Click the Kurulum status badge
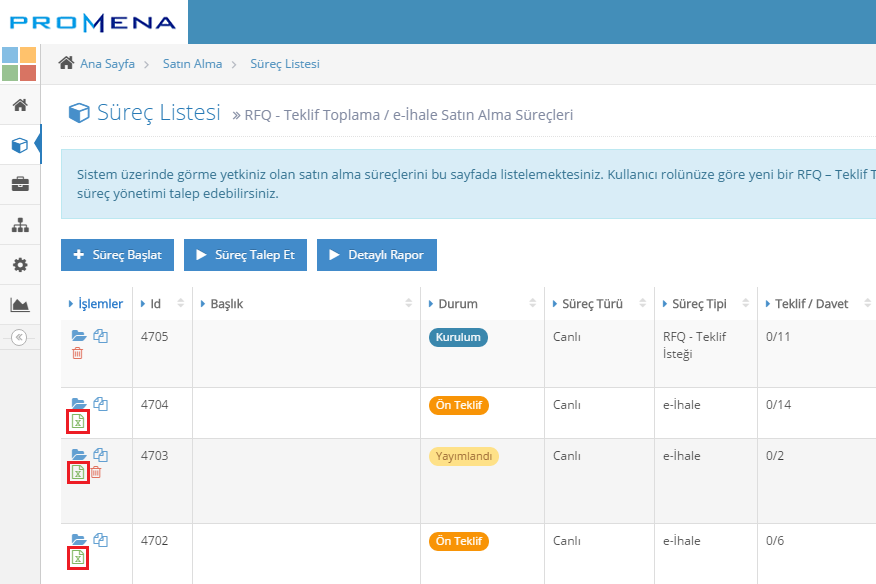The height and width of the screenshot is (584, 876). coord(458,337)
